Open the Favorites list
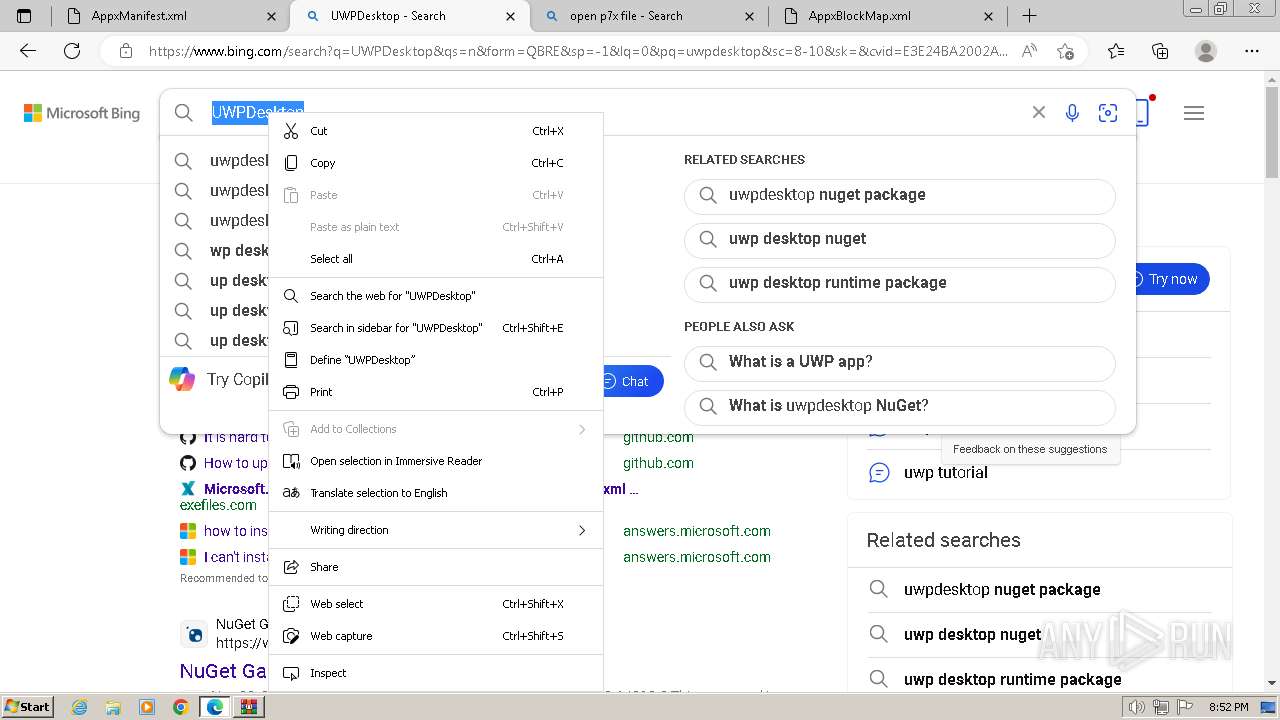1280x720 pixels. (1116, 51)
